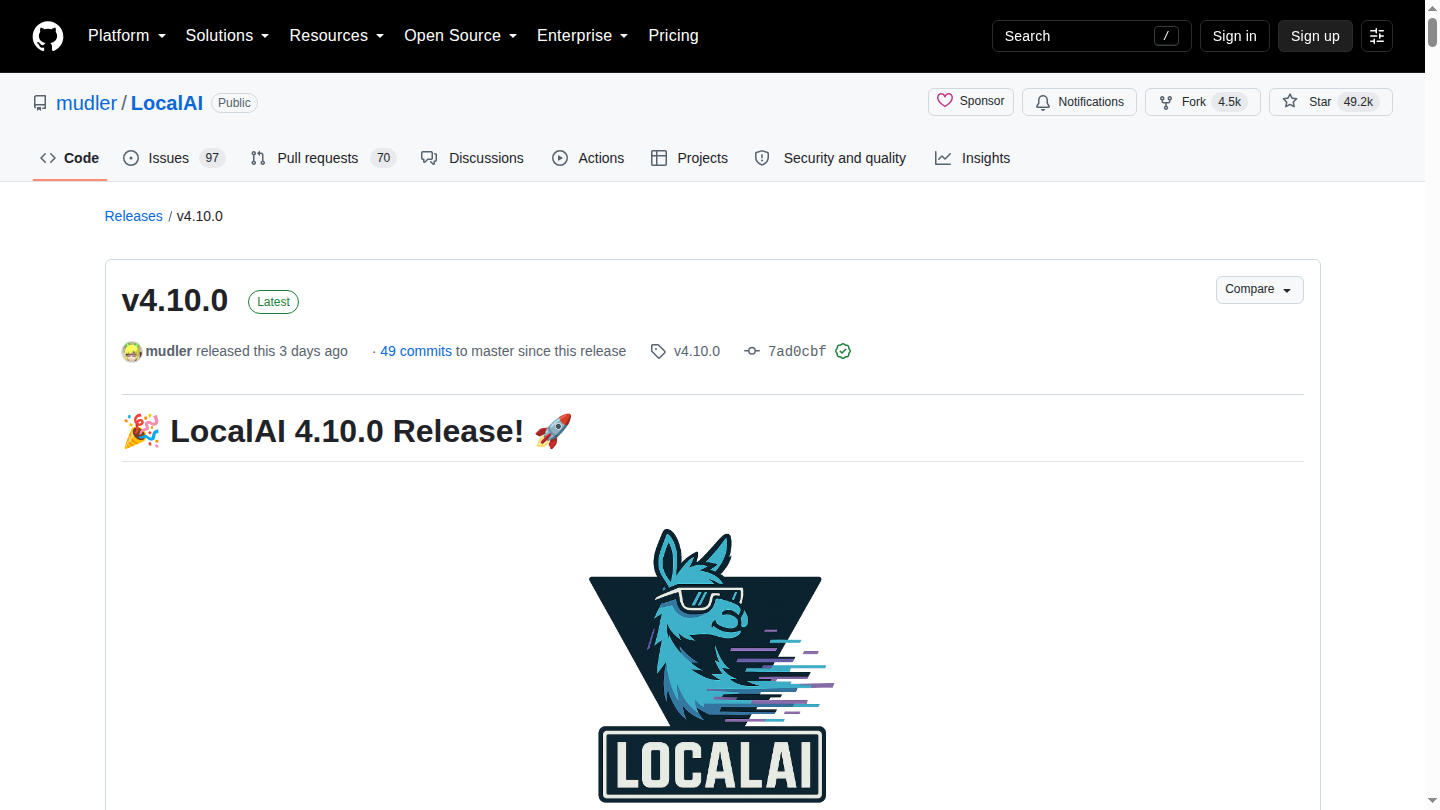Switch to the Issues tab
The height and width of the screenshot is (810, 1440).
coord(174,158)
